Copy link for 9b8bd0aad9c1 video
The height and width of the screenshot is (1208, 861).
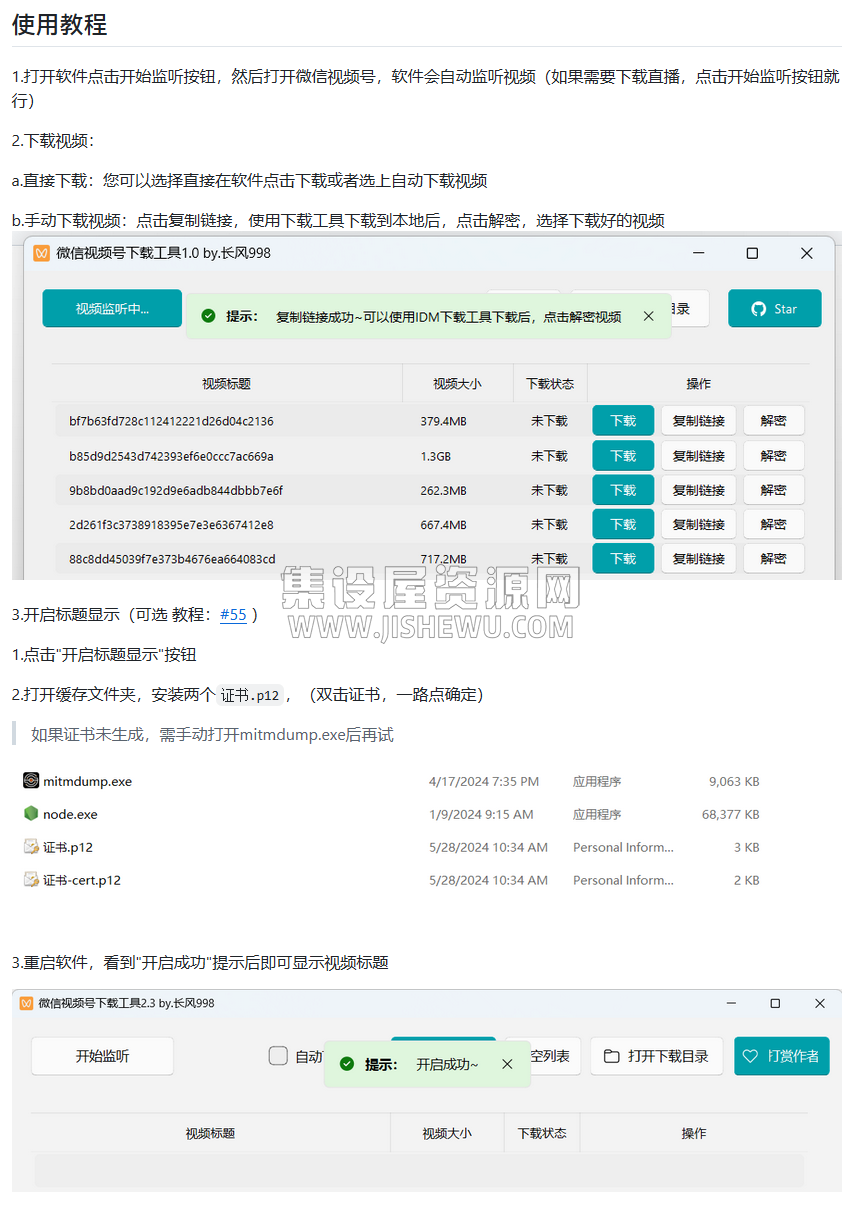coord(698,490)
